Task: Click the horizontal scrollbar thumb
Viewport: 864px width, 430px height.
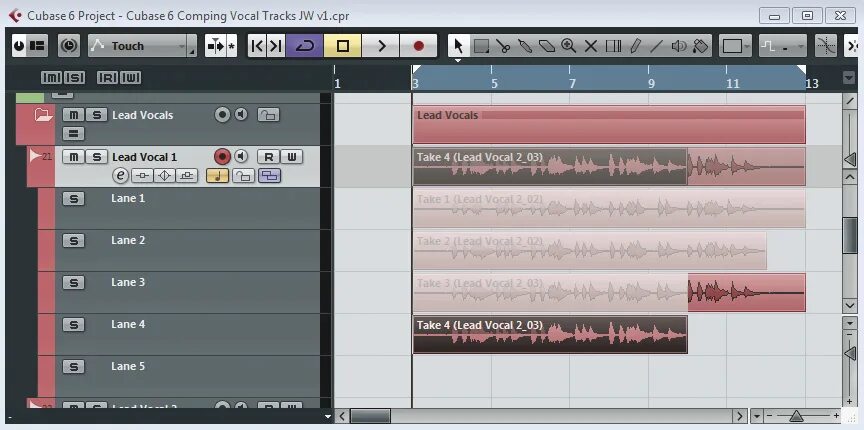Action: coord(370,416)
